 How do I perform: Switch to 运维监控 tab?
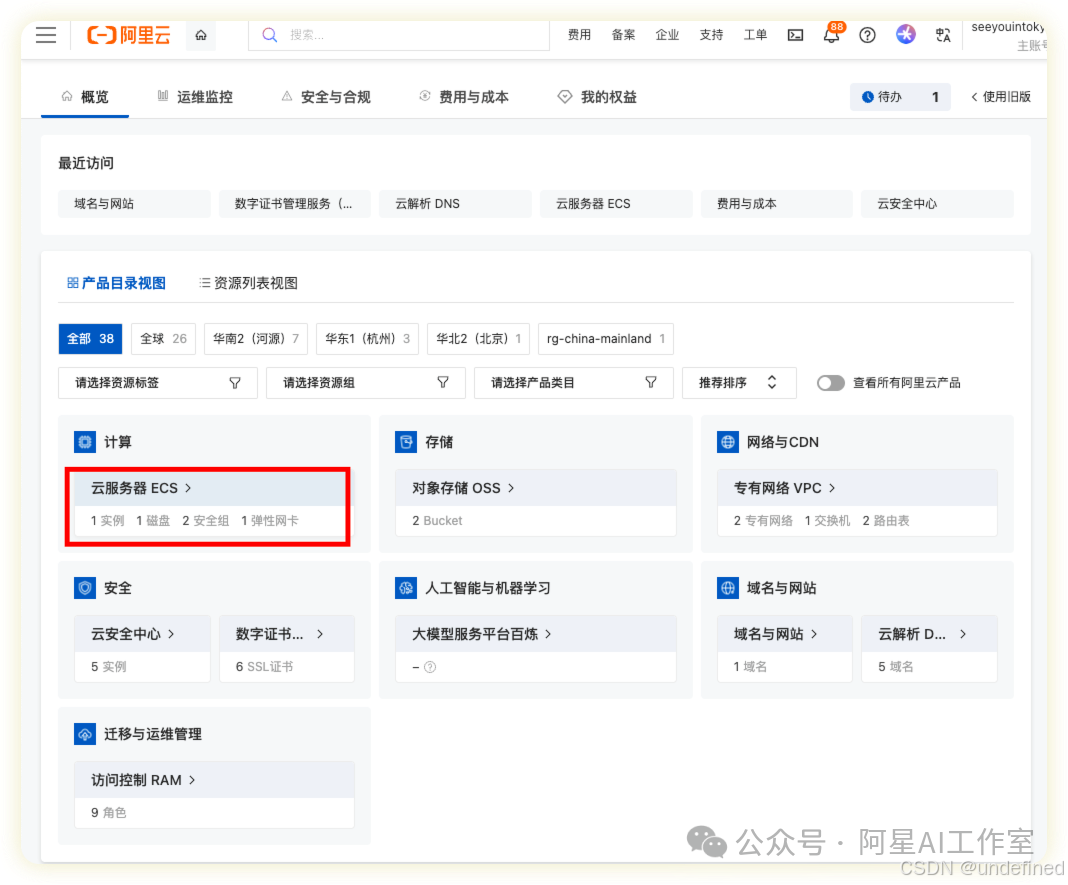click(195, 97)
